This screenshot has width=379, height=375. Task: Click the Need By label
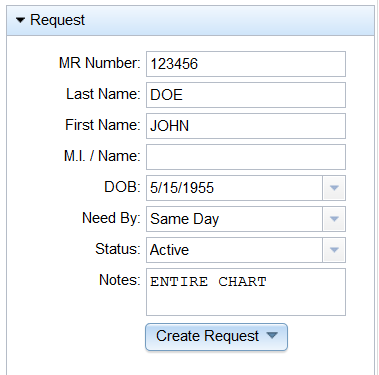tap(111, 218)
